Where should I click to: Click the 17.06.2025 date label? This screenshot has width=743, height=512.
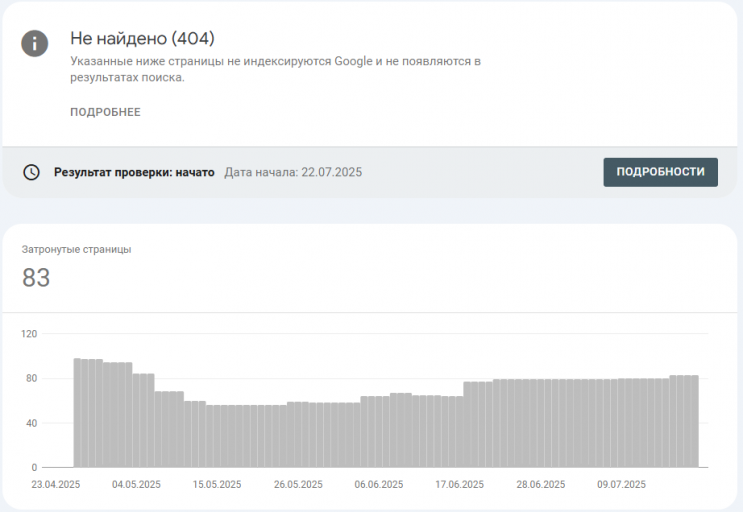pos(460,485)
